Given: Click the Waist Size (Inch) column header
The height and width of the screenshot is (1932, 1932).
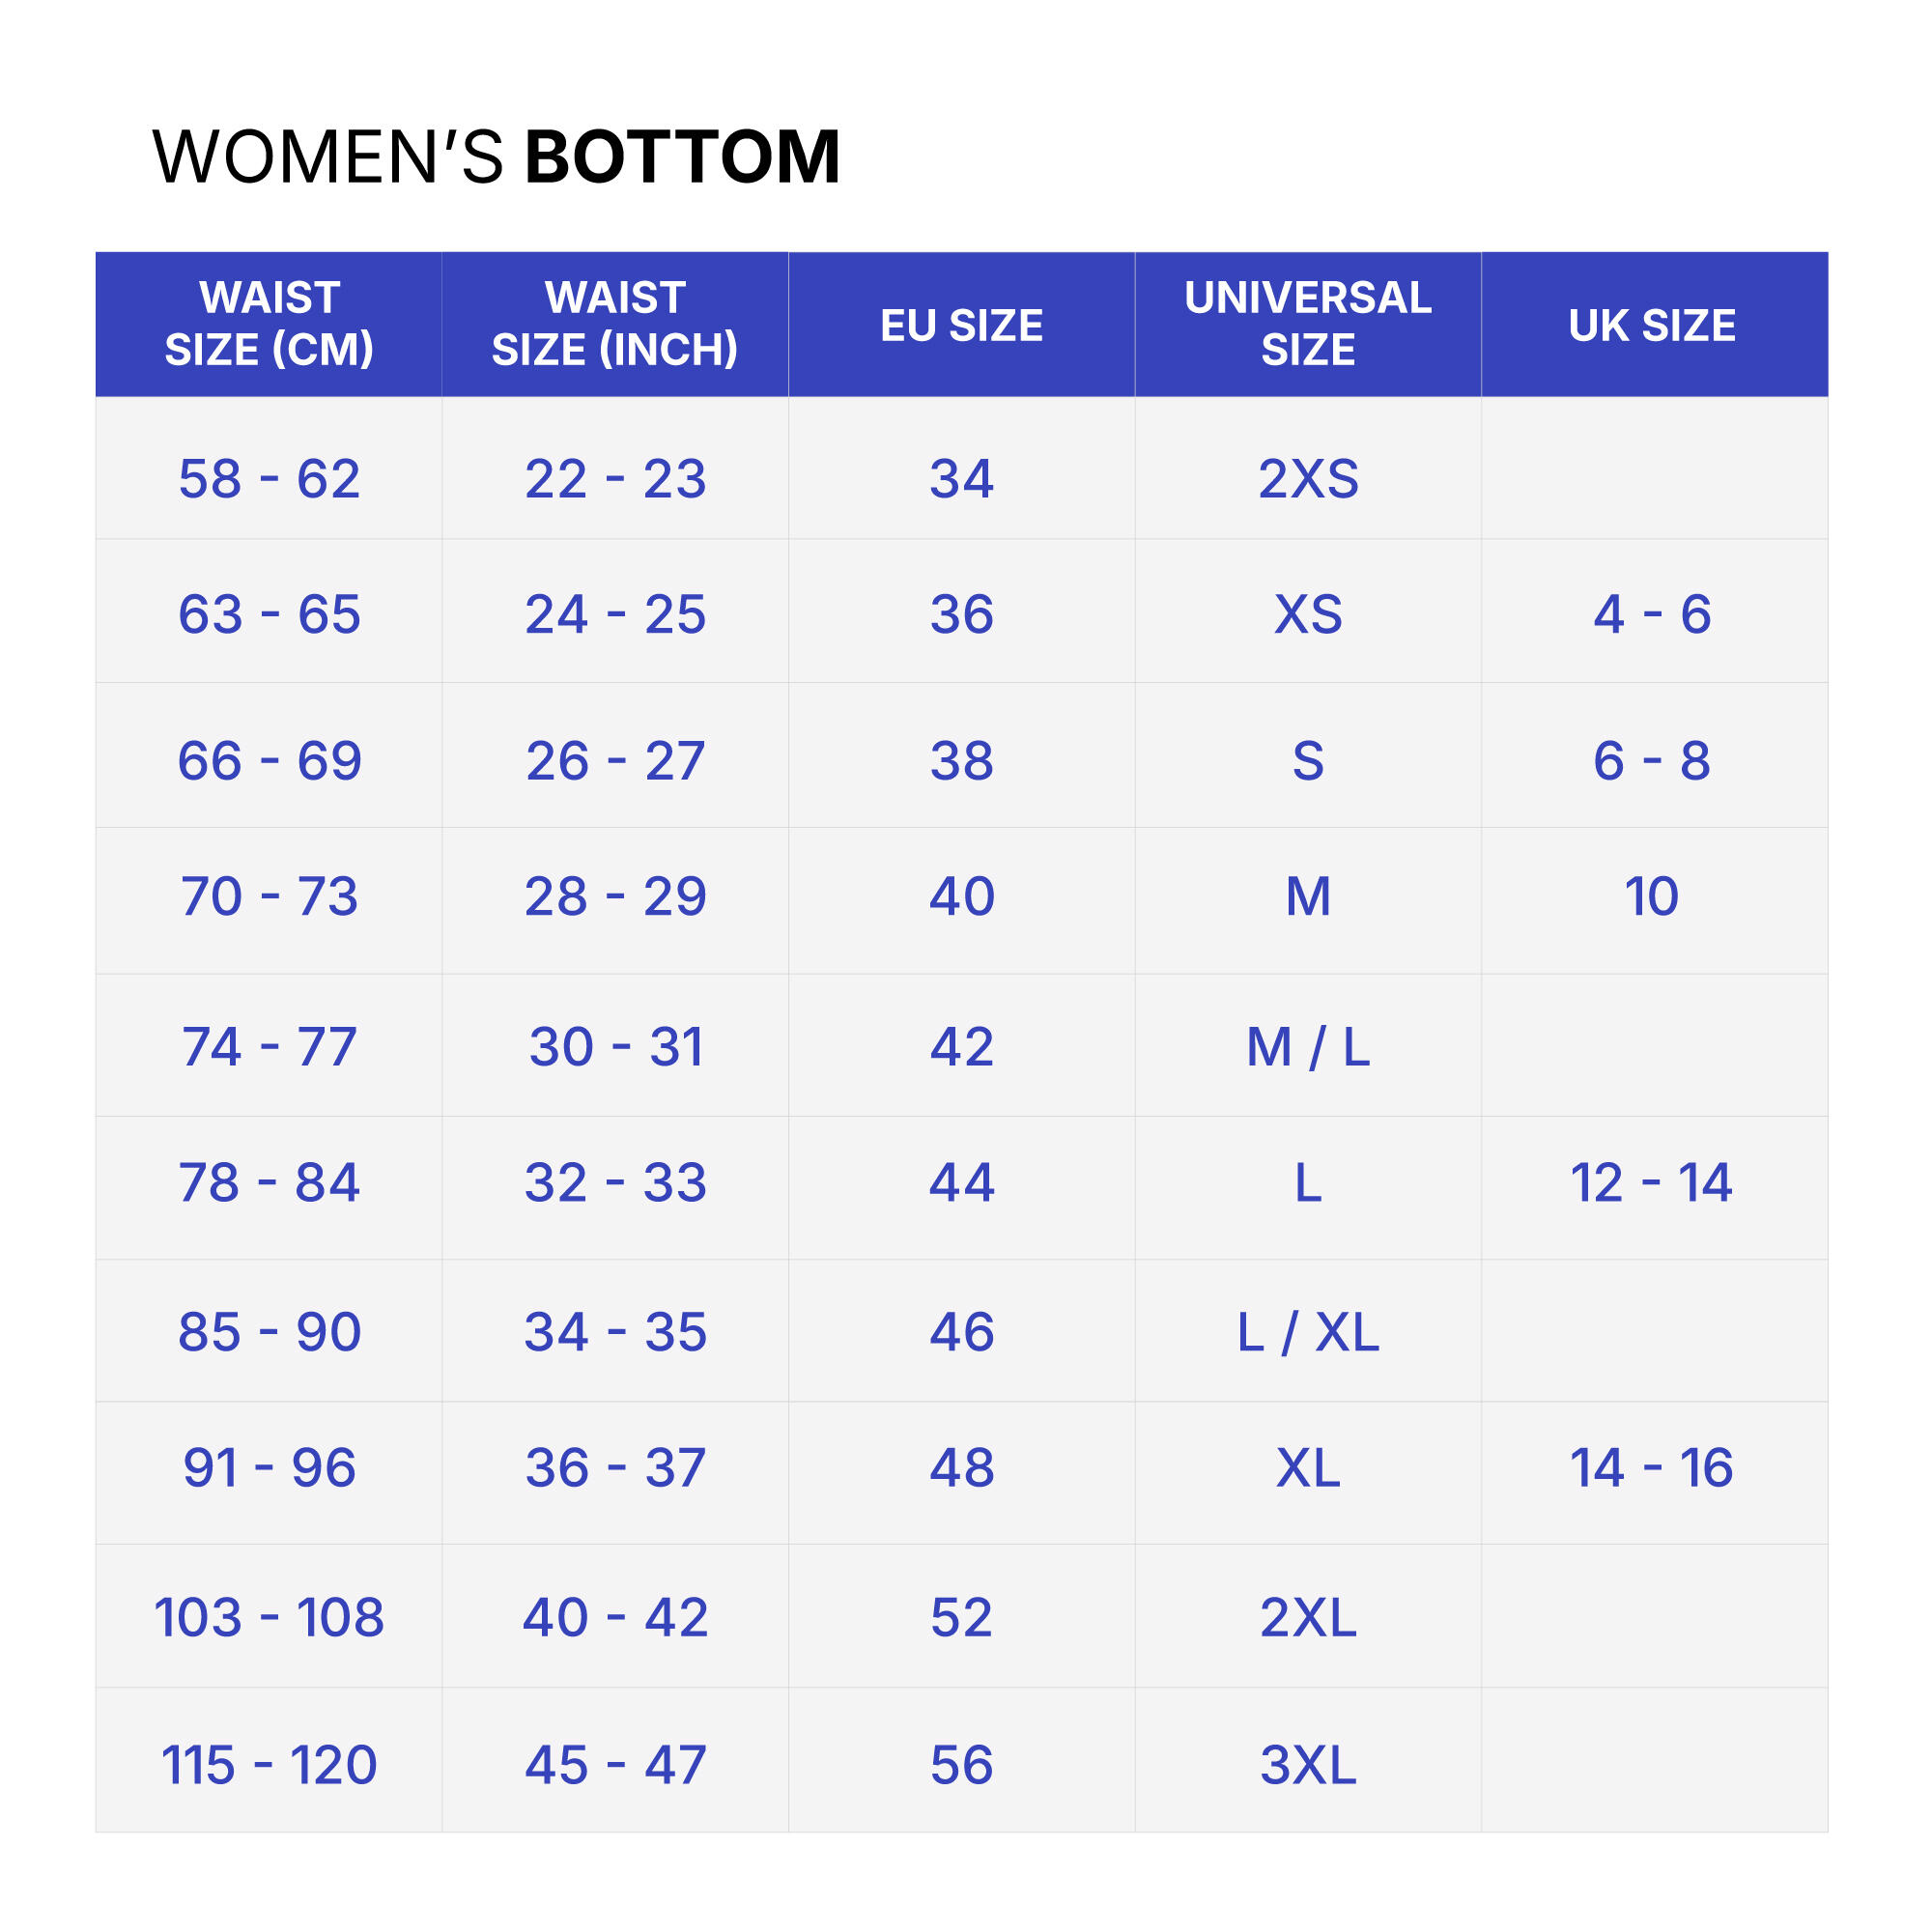Looking at the screenshot, I should (614, 323).
